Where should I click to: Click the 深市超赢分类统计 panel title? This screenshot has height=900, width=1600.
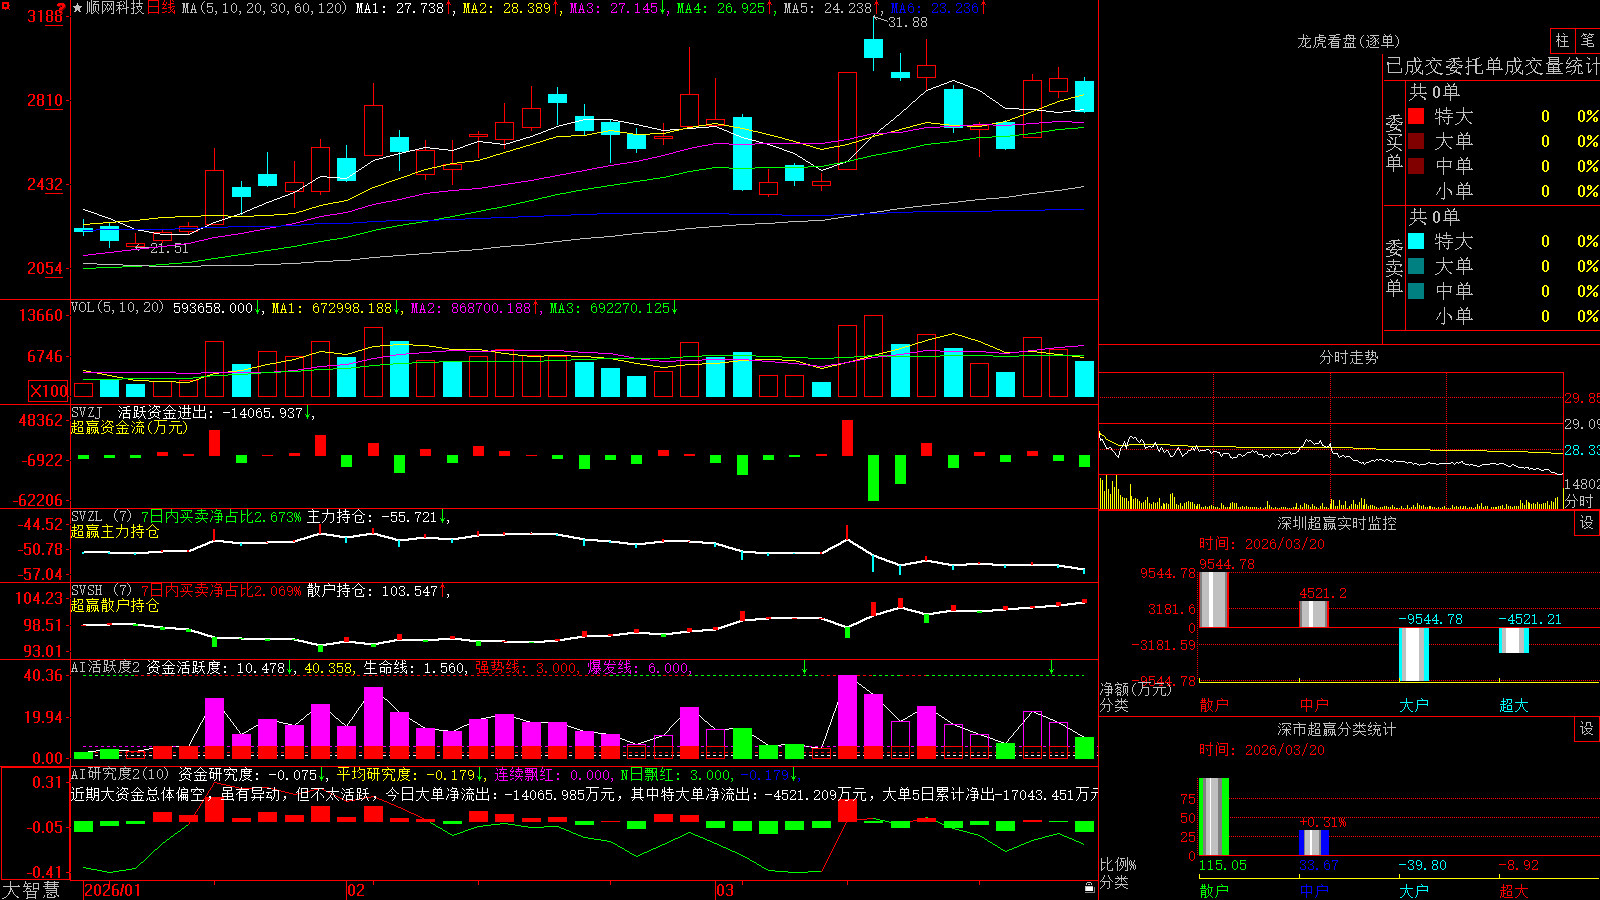coord(1336,729)
